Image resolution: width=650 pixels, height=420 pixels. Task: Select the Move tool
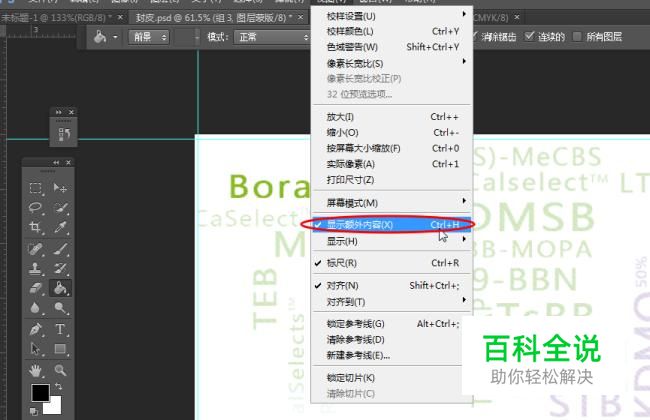[x=60, y=188]
